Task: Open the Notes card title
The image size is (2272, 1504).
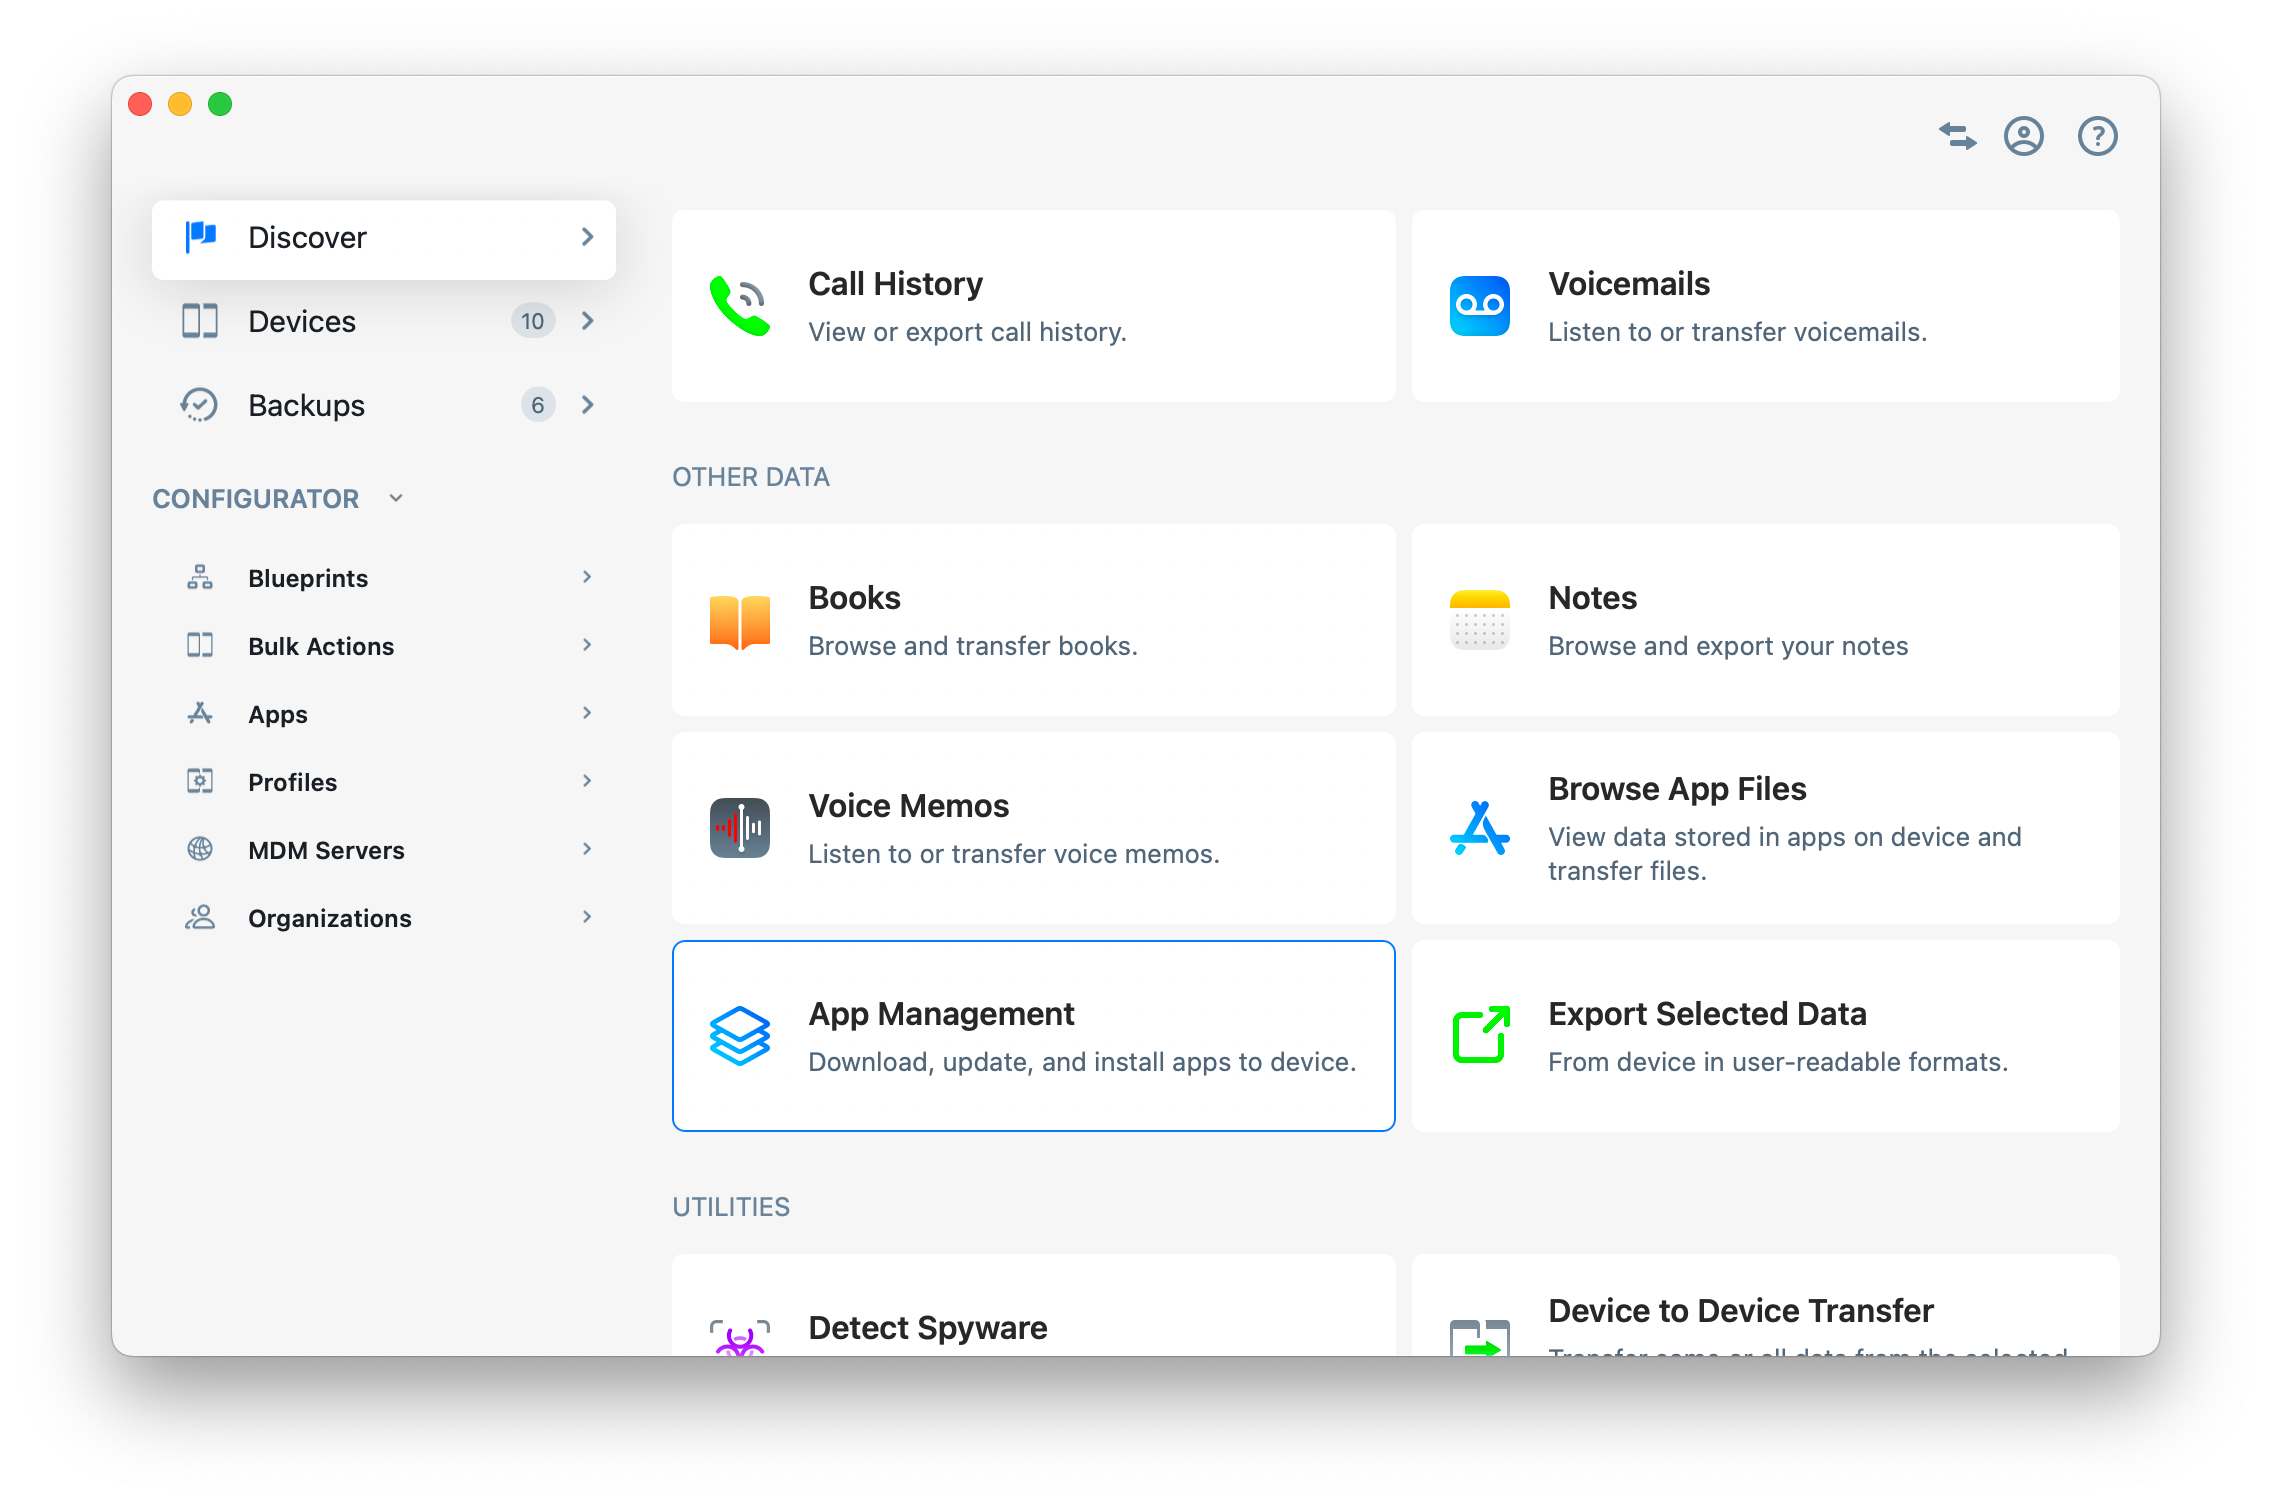Action: (x=1592, y=598)
